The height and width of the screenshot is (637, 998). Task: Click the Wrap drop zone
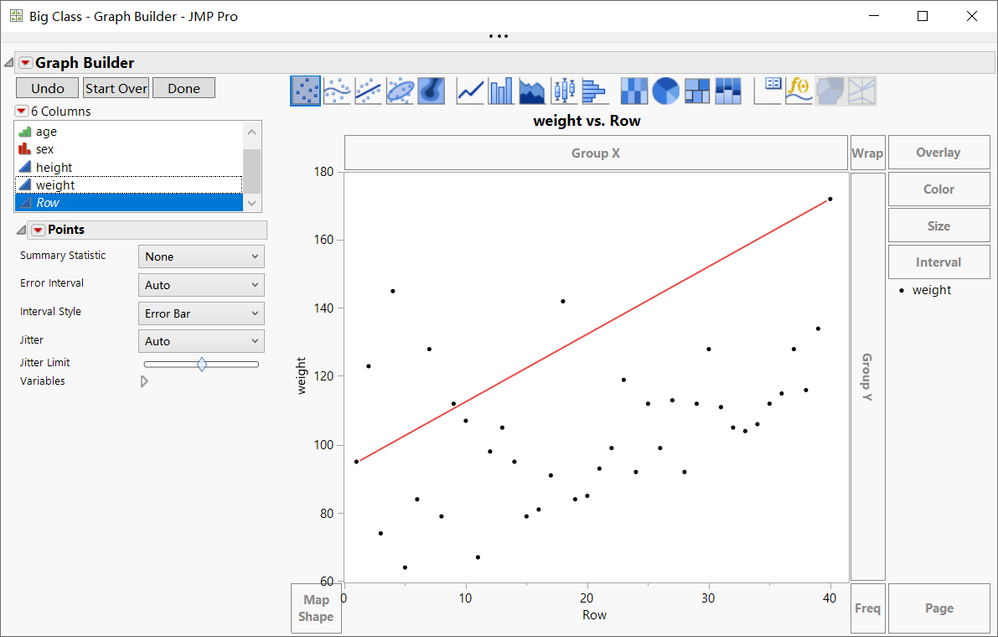[868, 153]
